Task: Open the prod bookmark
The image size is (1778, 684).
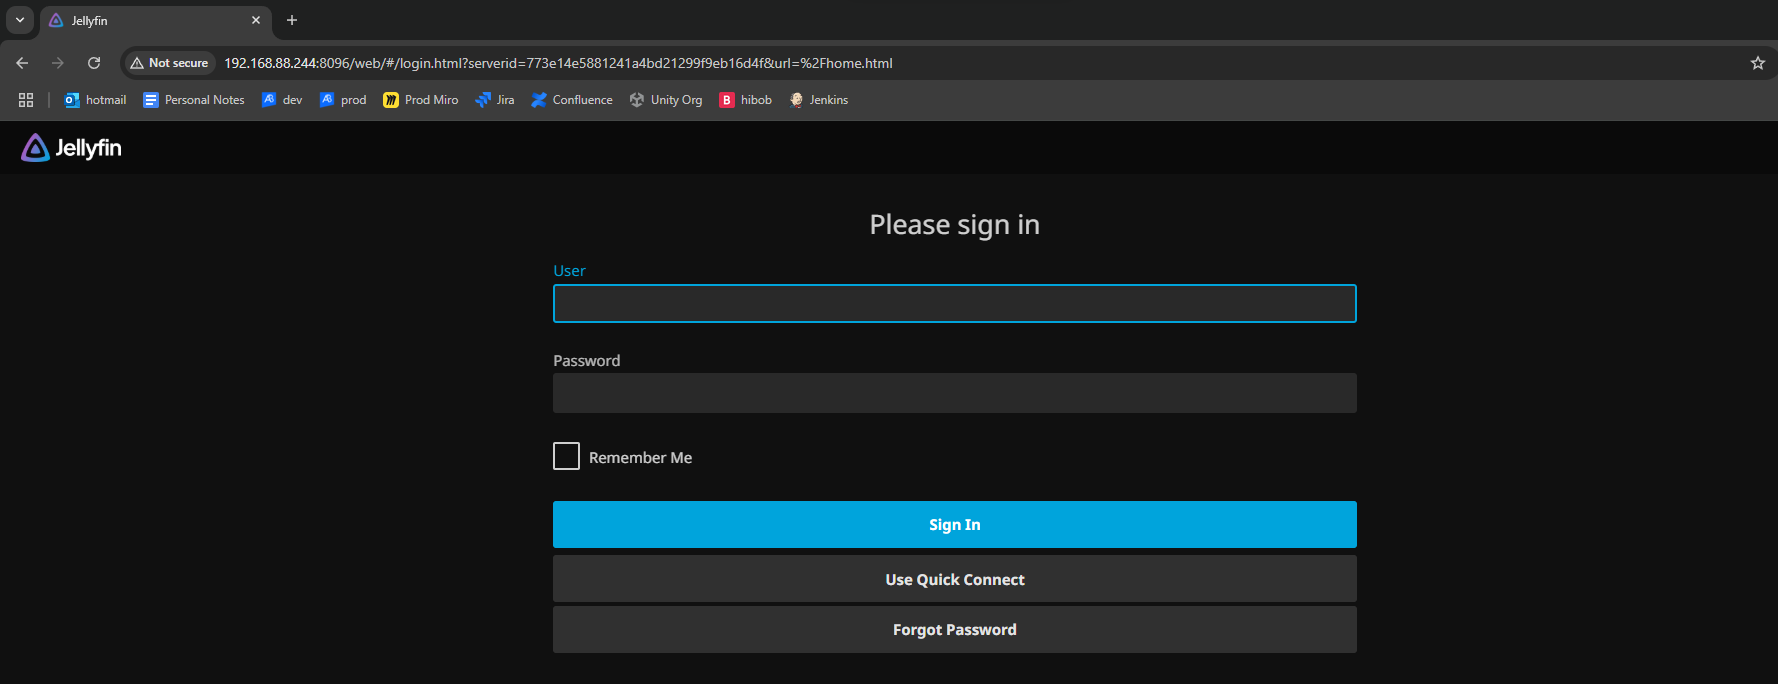Action: pos(343,100)
